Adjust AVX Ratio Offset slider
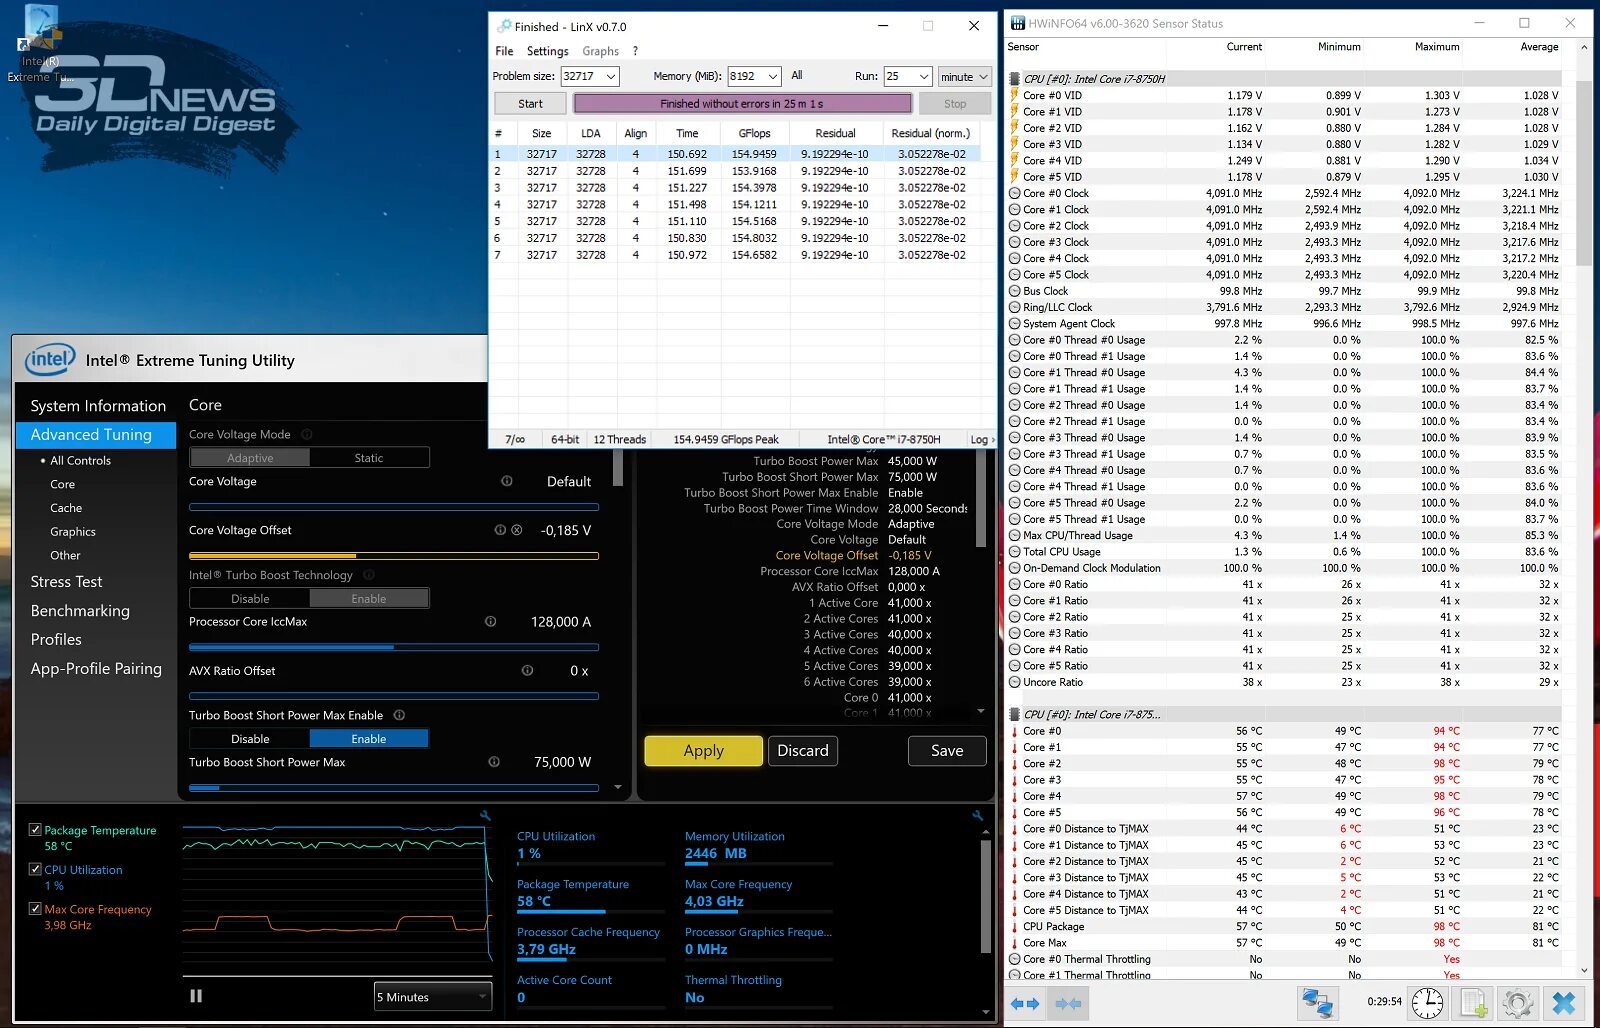1600x1028 pixels. (x=394, y=696)
